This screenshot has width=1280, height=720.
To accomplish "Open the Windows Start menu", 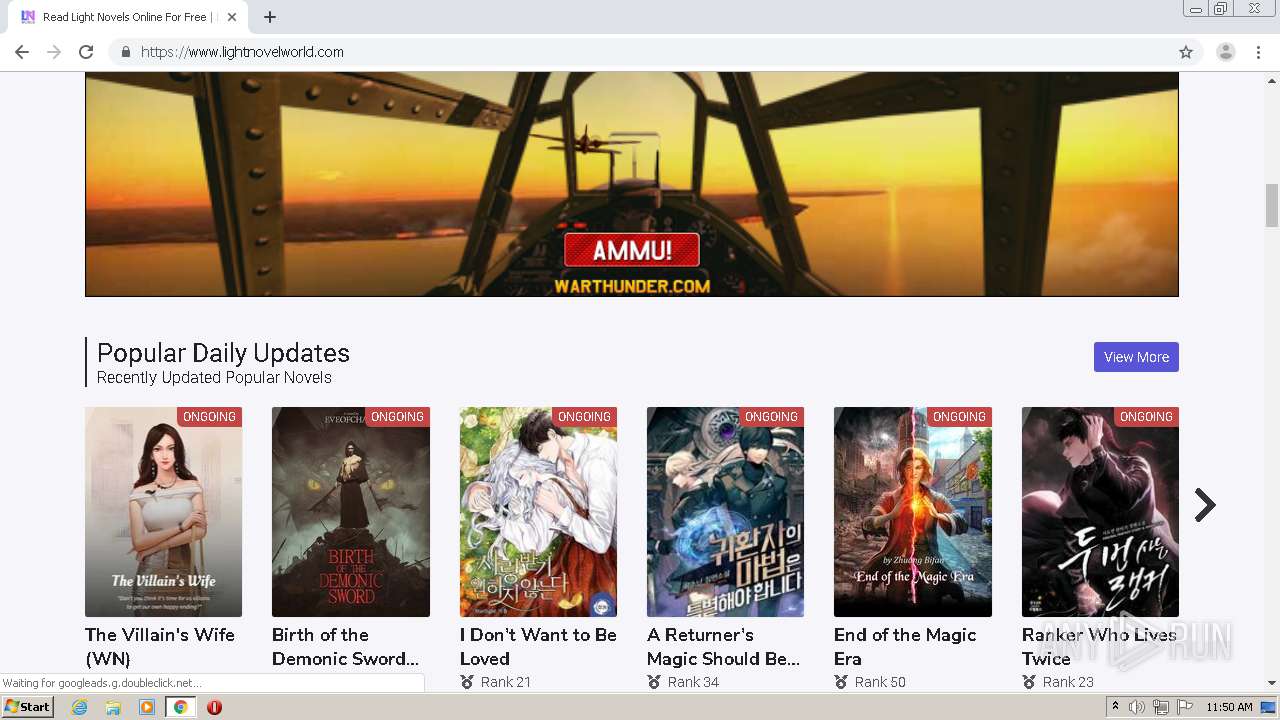I will pyautogui.click(x=27, y=707).
